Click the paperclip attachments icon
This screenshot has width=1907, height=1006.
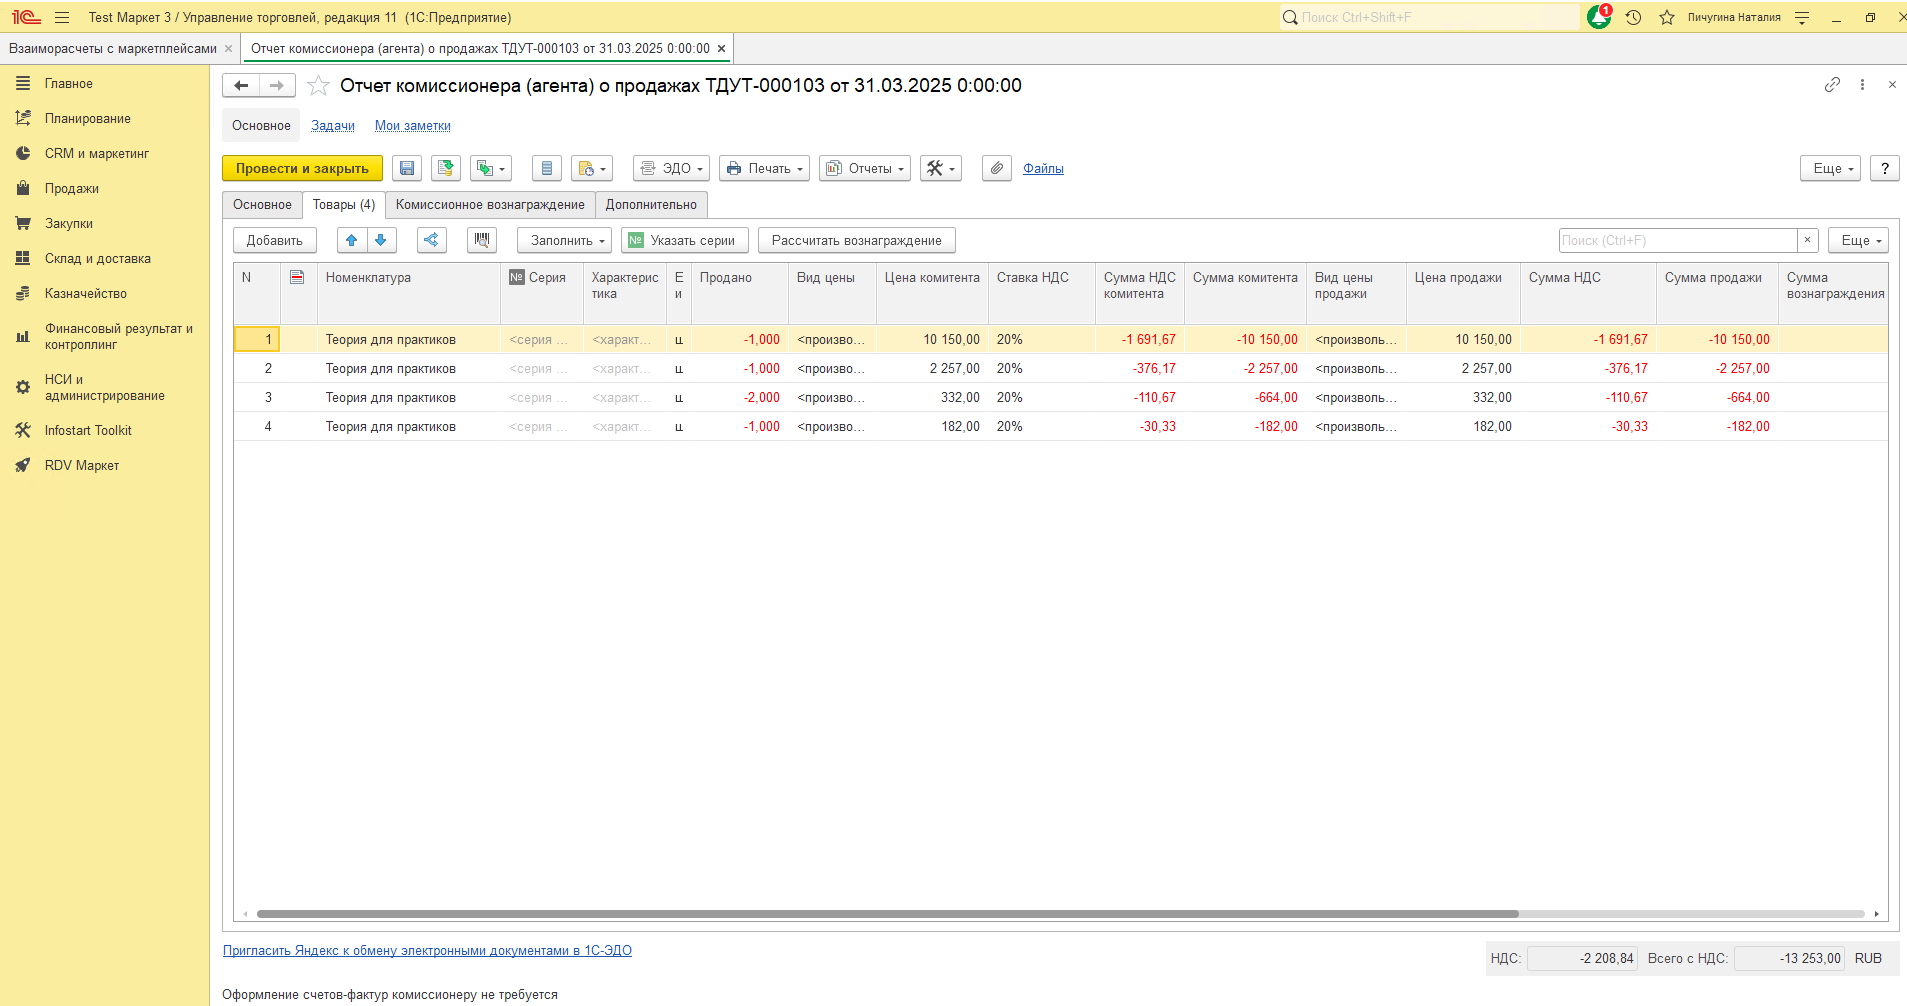point(996,168)
